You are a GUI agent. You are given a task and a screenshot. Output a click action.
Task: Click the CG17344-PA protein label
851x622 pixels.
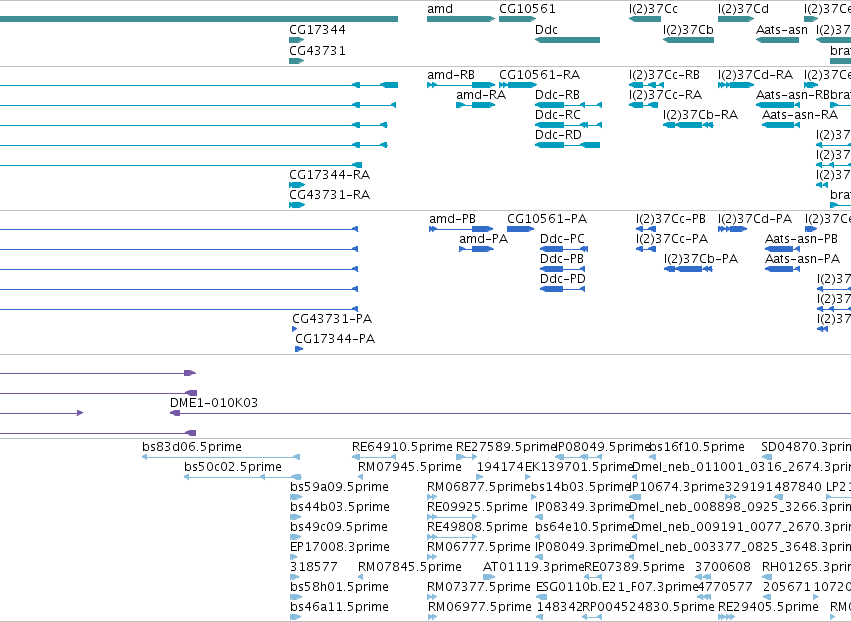click(335, 339)
